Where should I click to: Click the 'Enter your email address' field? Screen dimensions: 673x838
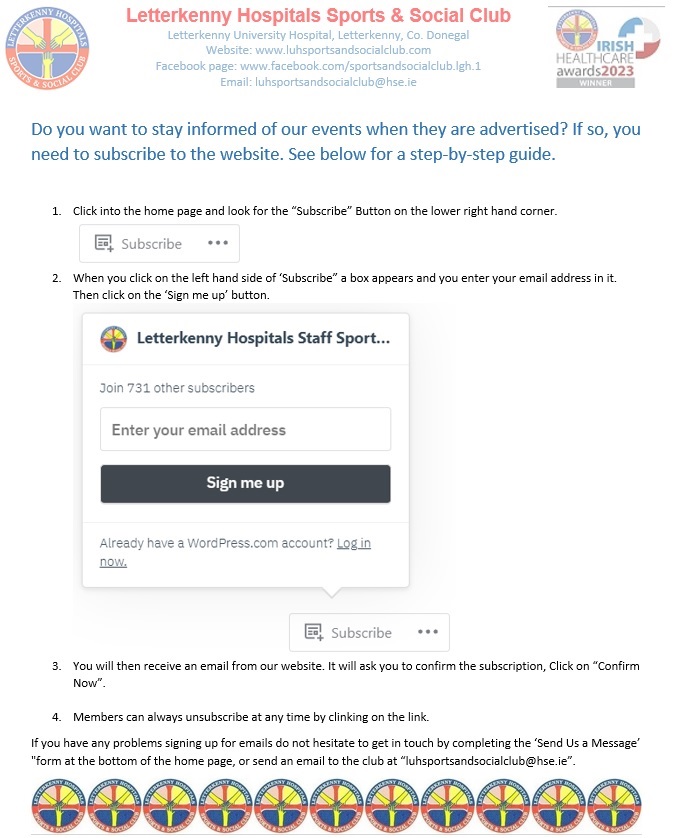point(245,430)
